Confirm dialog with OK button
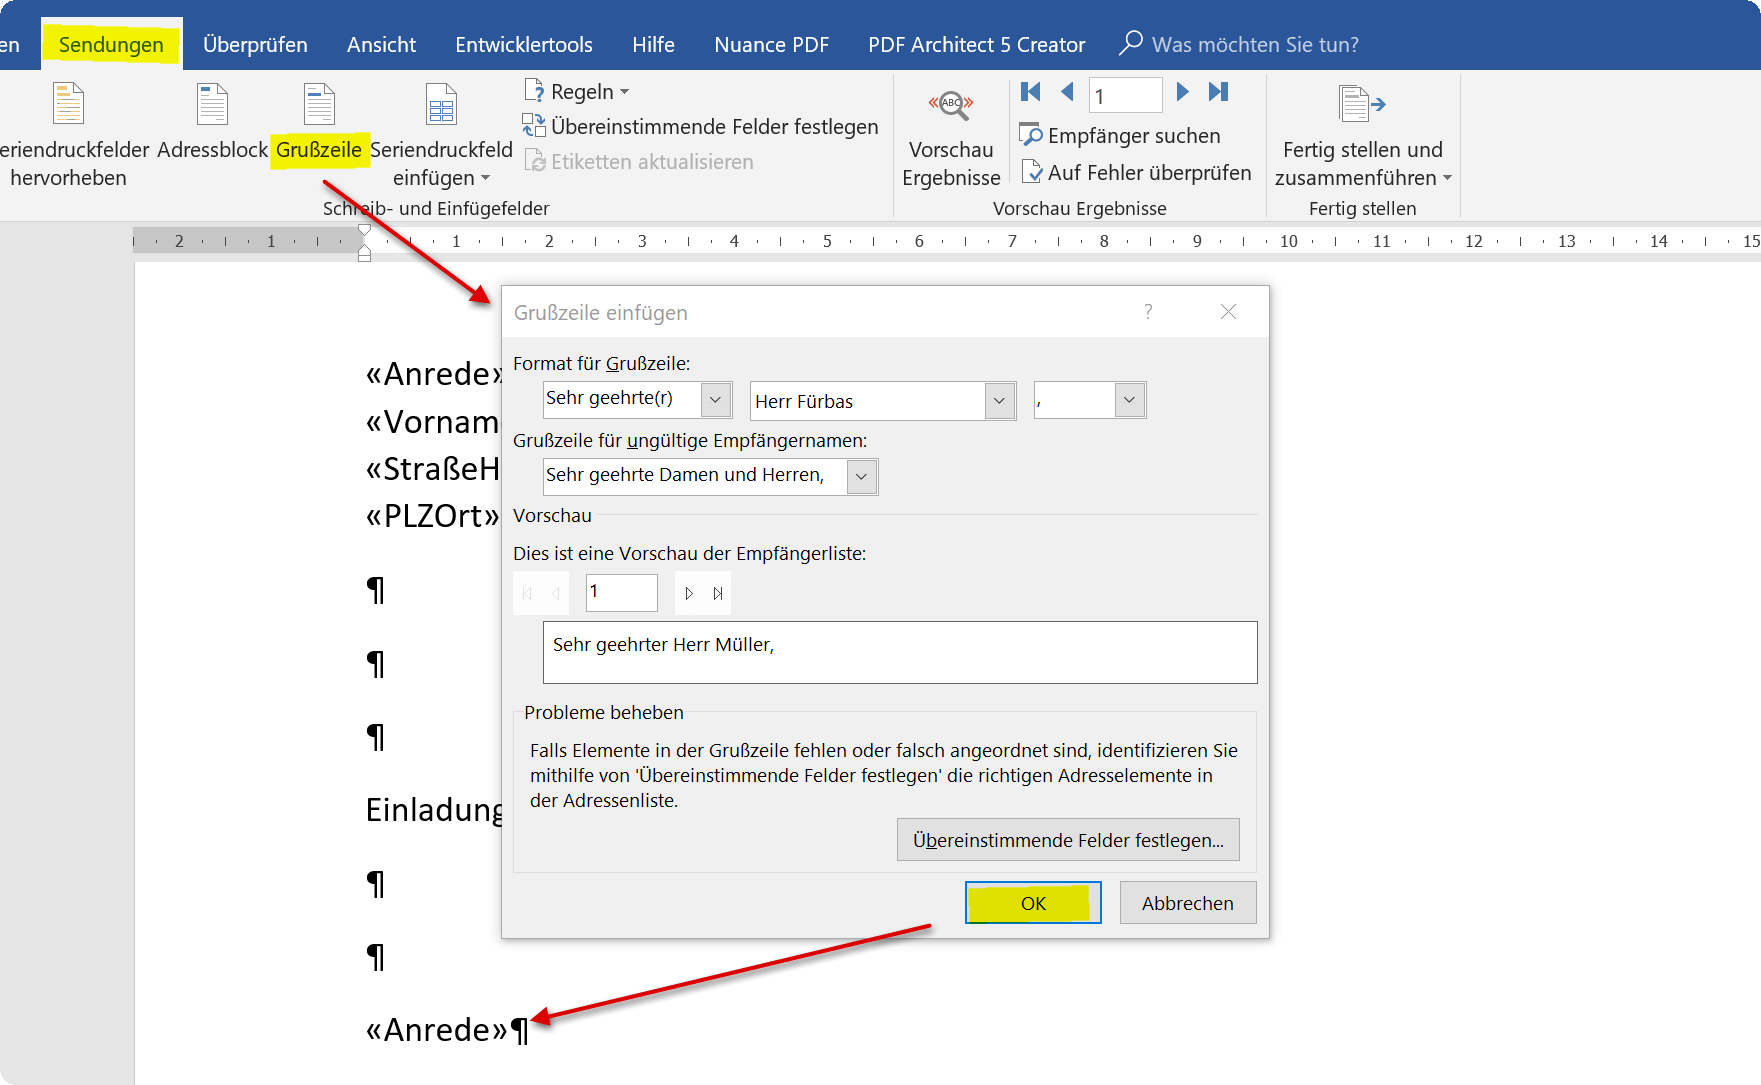Screen dimensions: 1761x1085 pyautogui.click(x=1033, y=903)
